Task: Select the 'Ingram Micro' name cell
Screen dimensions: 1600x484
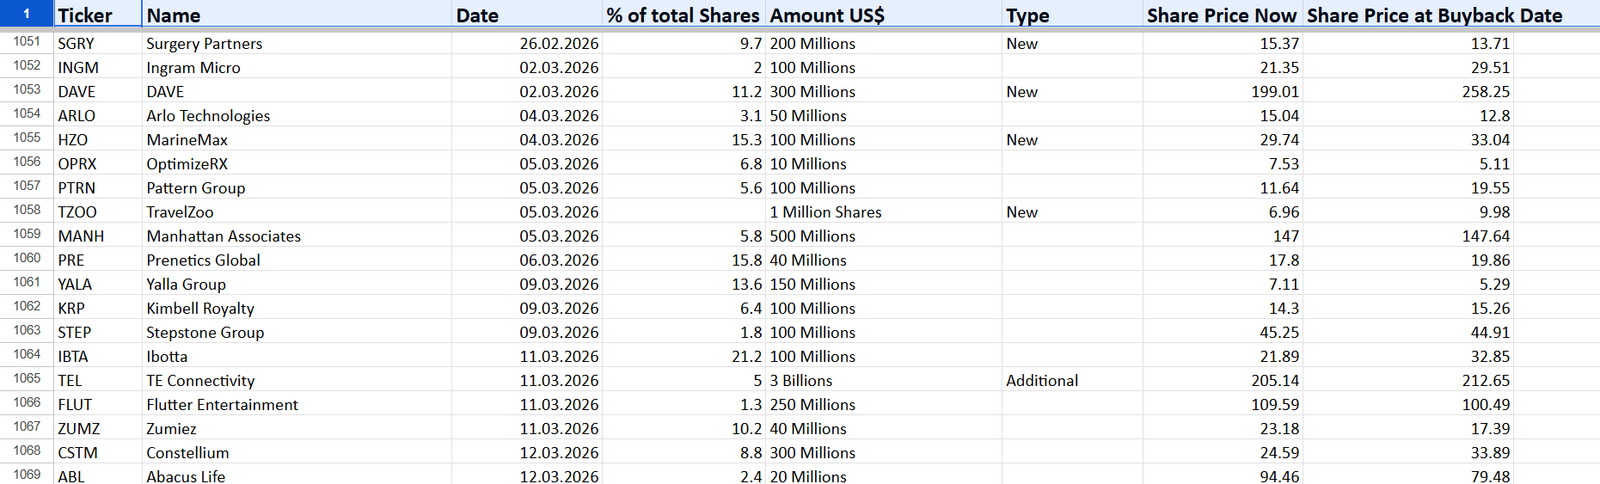Action: click(297, 67)
